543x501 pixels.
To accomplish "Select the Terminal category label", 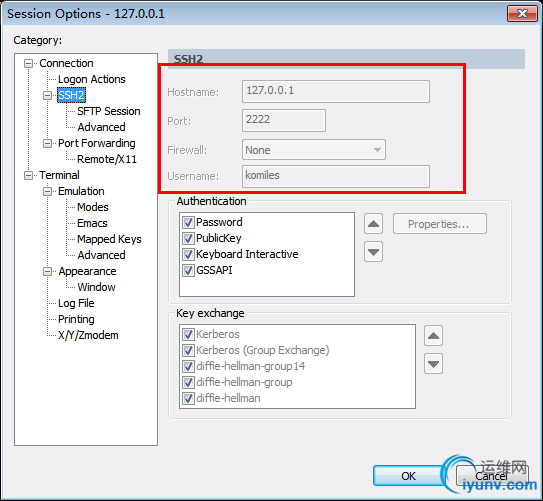I will (59, 175).
